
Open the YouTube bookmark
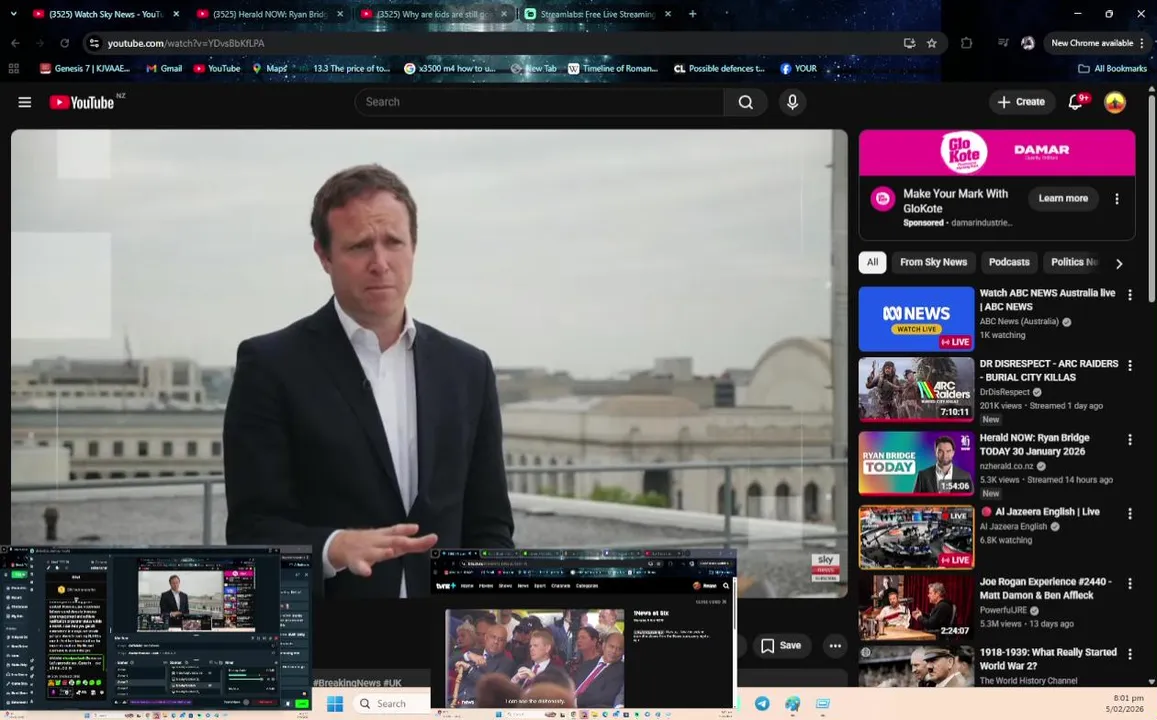point(217,69)
